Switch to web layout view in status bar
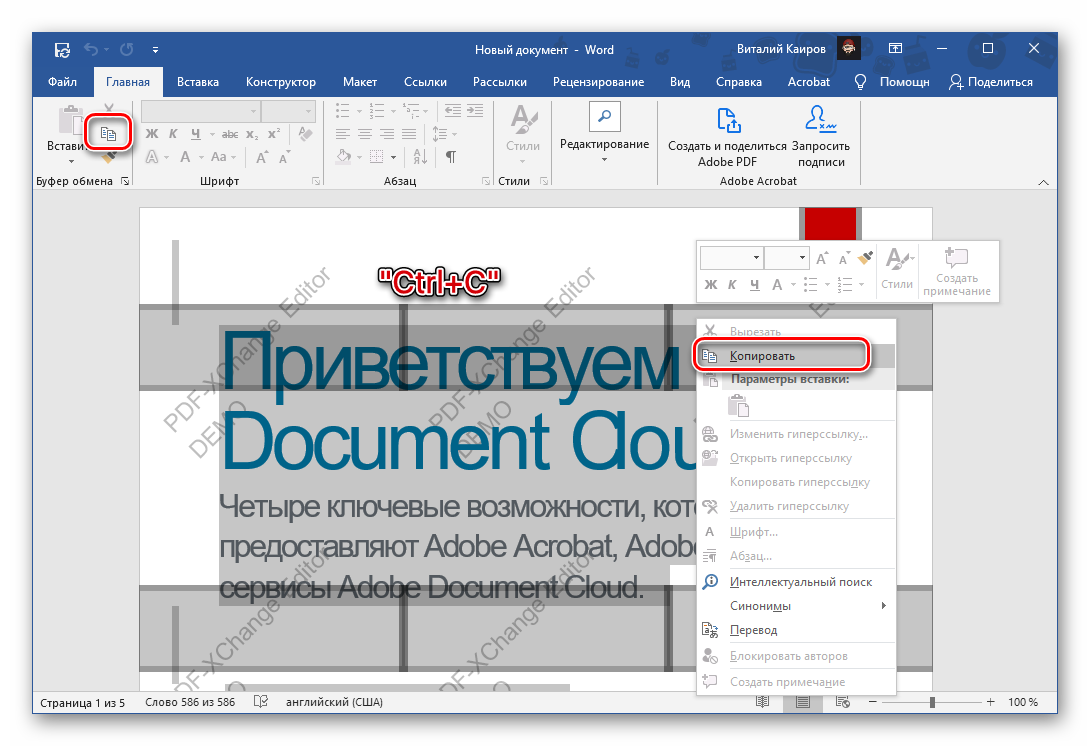Viewport: 1090px width, 746px height. (x=843, y=702)
